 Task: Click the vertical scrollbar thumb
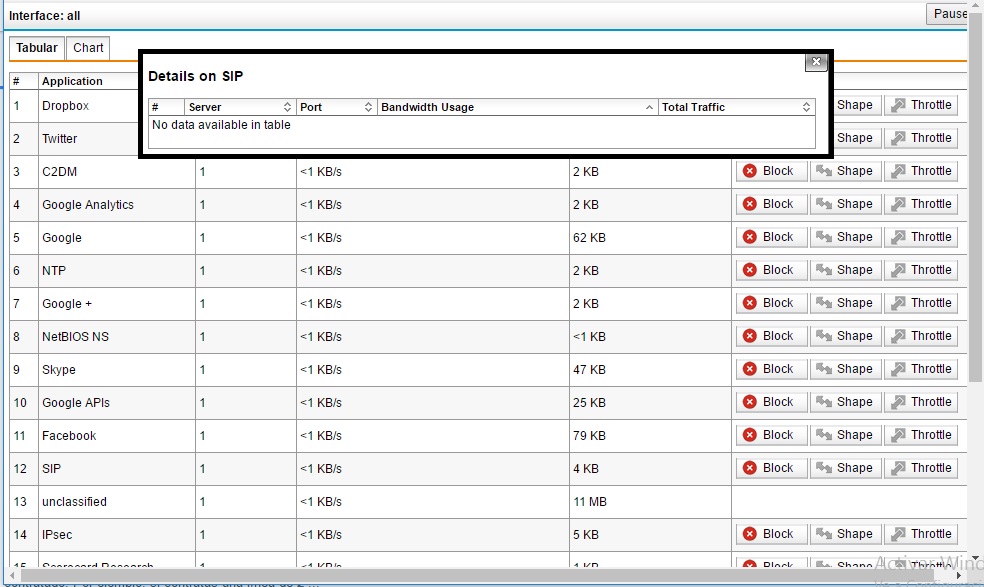point(975,195)
